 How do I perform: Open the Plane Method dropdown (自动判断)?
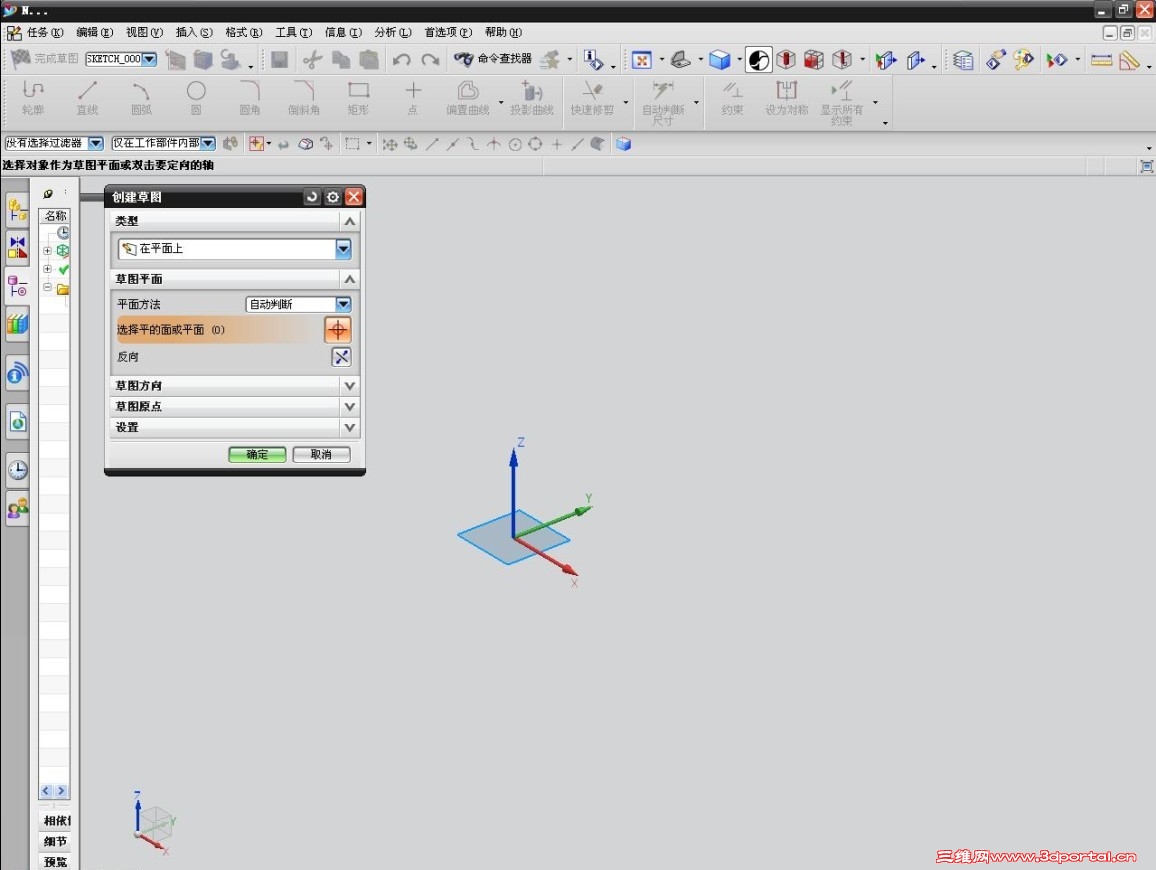point(343,304)
